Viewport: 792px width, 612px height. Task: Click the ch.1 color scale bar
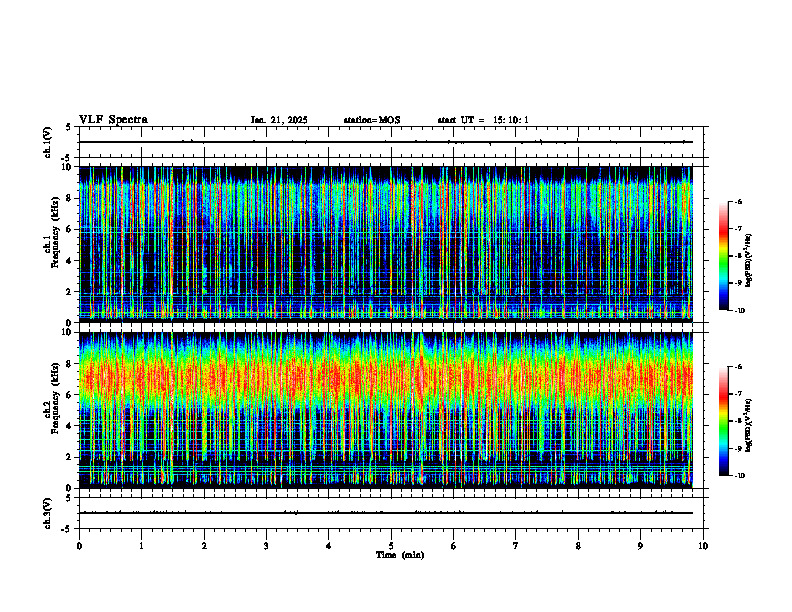point(723,256)
